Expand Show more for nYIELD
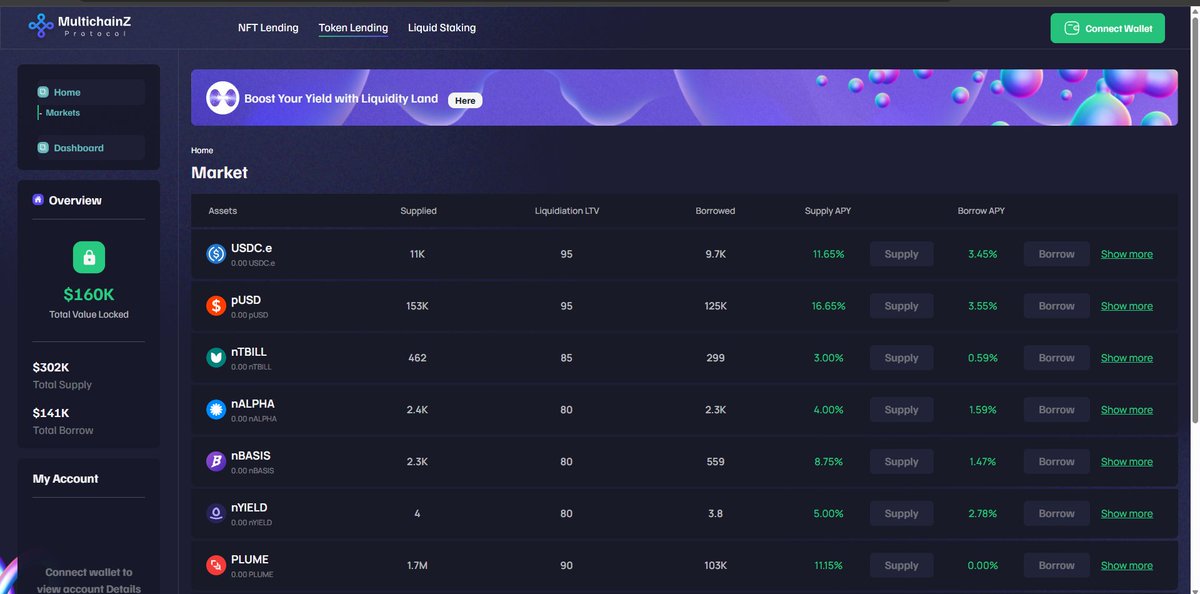The image size is (1200, 594). point(1126,512)
